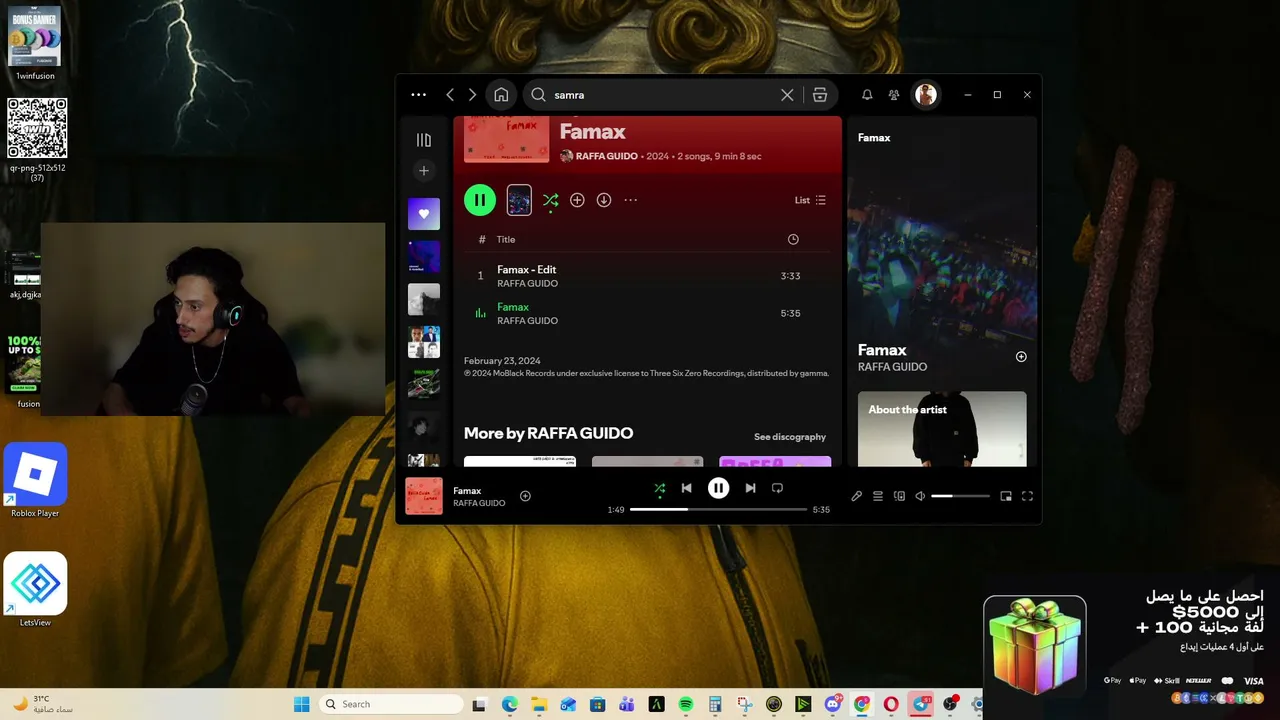Screen dimensions: 1280x720
Task: Open Connect to a device menu
Action: tap(899, 496)
